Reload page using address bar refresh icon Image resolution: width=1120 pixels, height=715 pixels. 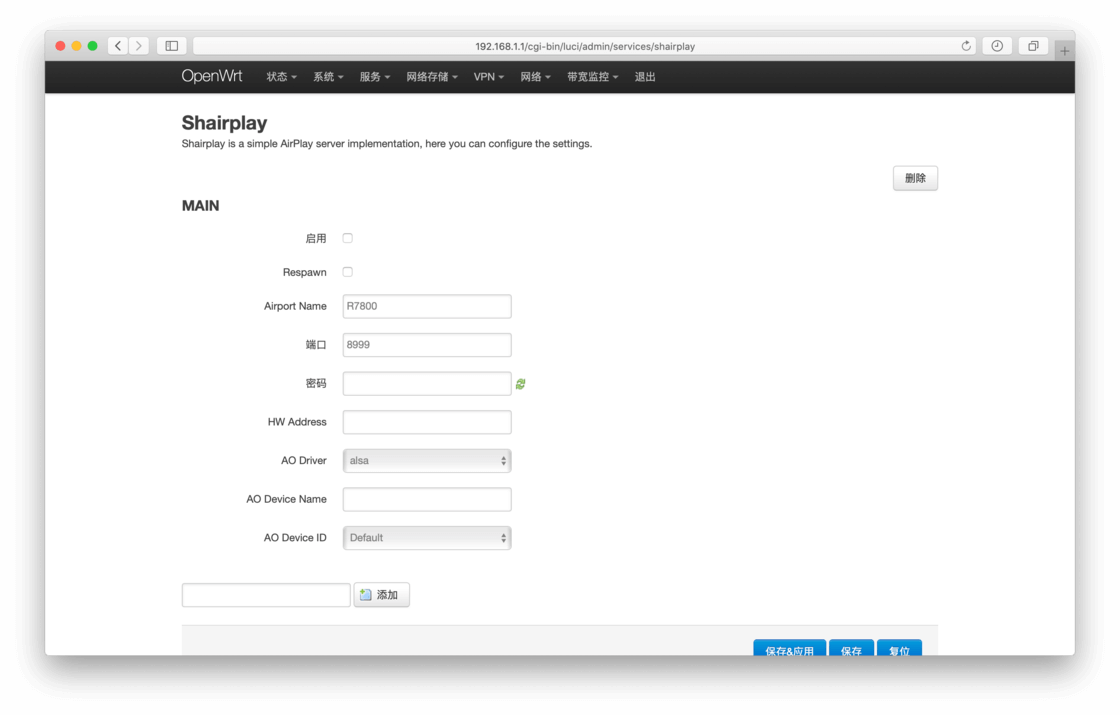point(966,46)
